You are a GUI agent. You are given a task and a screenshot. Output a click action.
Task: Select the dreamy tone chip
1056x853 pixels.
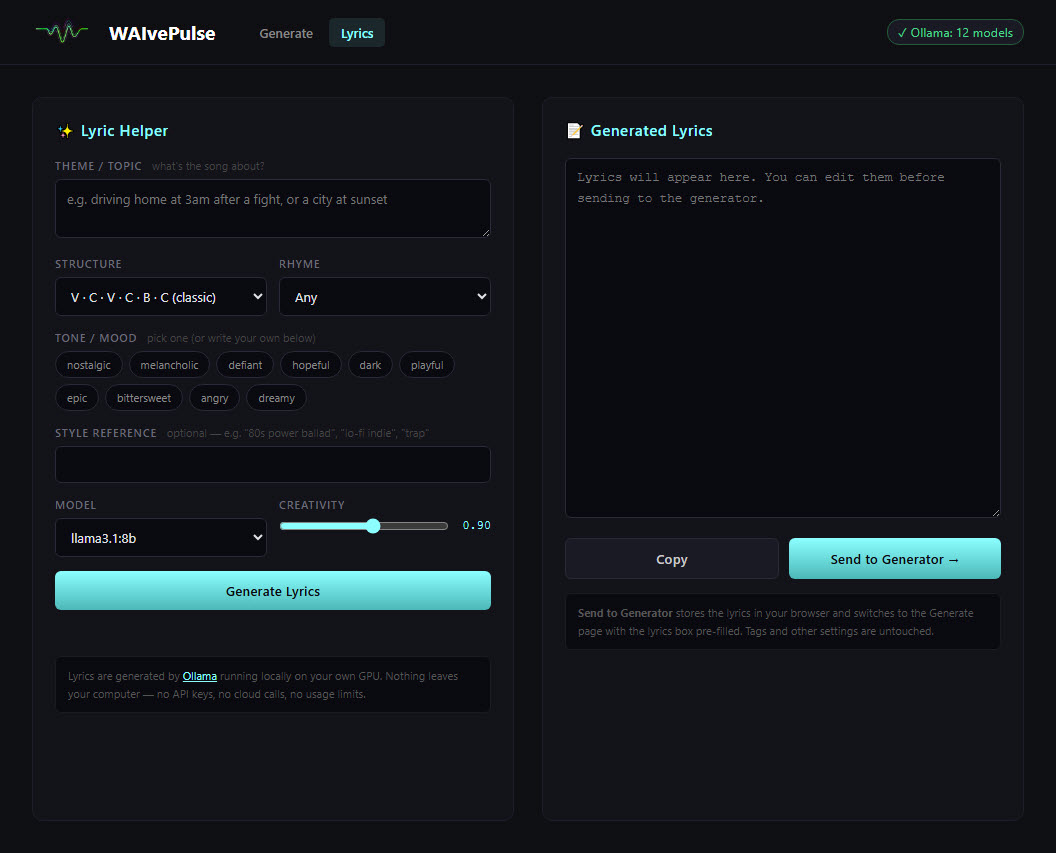(276, 398)
